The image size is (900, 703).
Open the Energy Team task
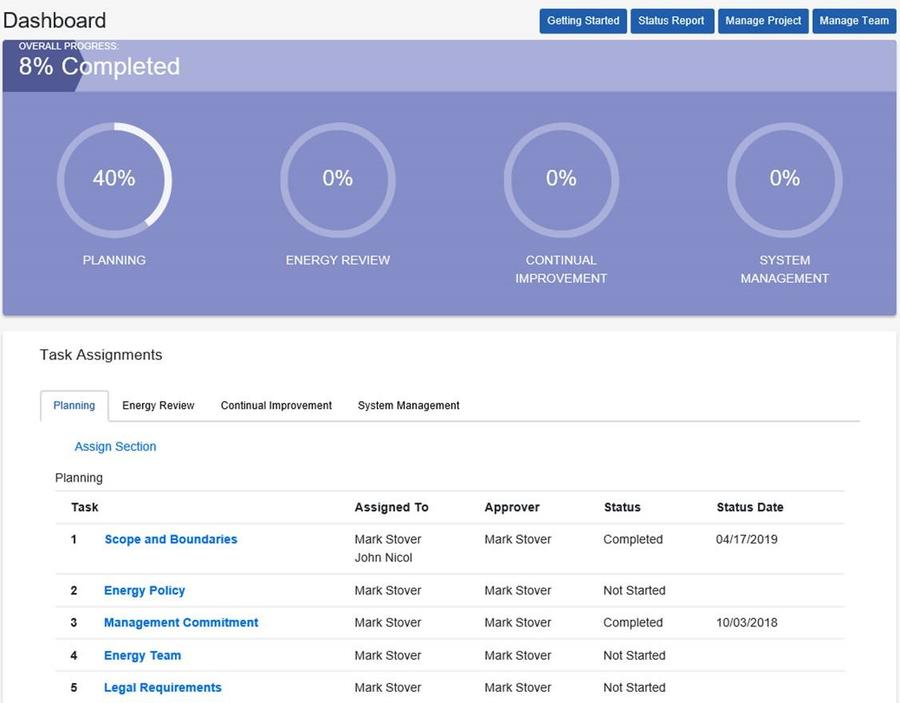tap(142, 655)
